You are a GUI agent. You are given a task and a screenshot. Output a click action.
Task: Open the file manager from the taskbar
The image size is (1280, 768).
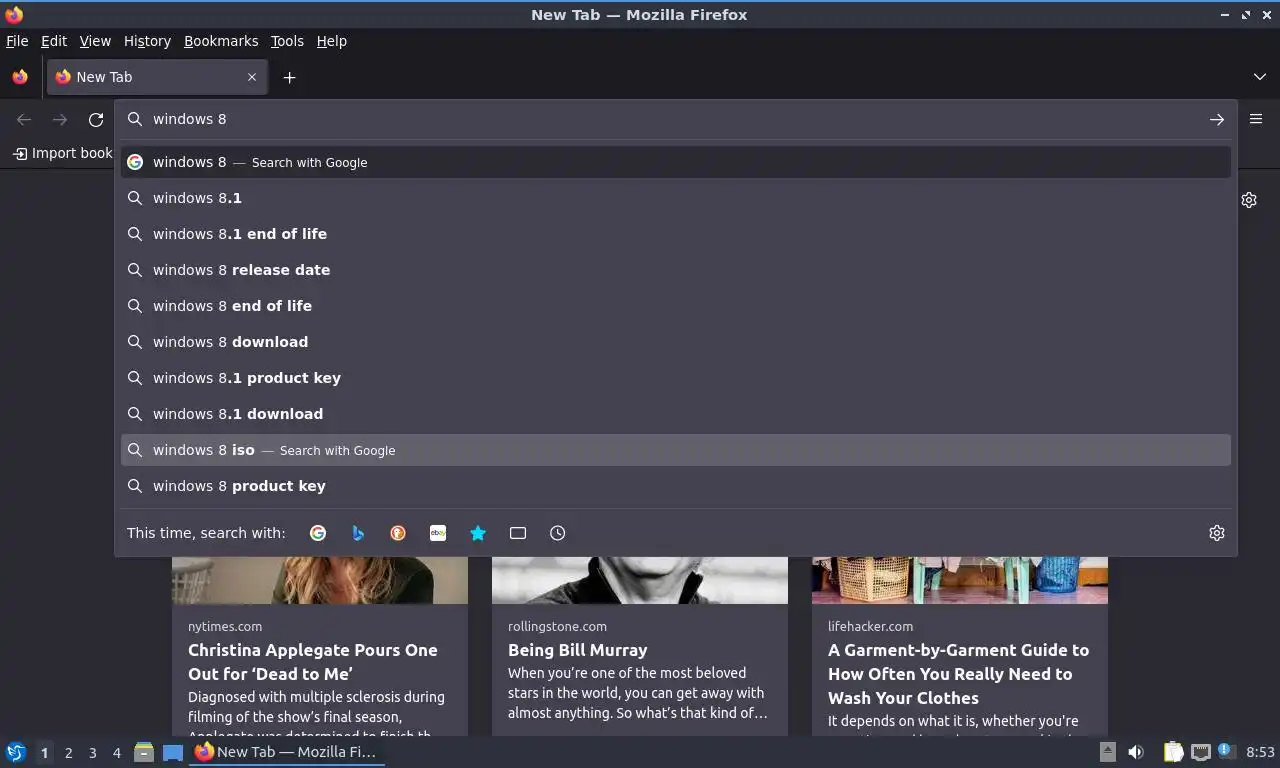tap(144, 752)
